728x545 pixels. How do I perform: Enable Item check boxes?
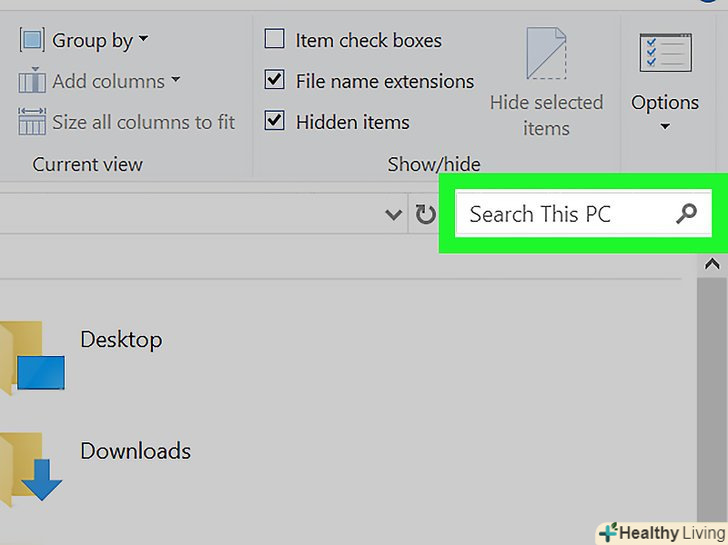pos(274,40)
